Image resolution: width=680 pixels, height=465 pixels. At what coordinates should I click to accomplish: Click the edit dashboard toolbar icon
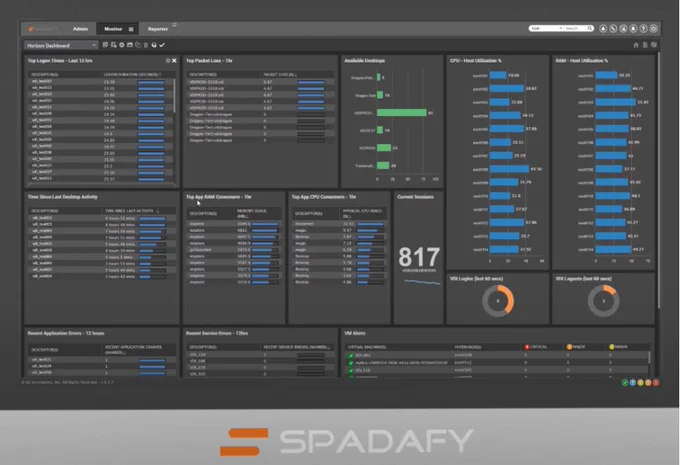(105, 45)
